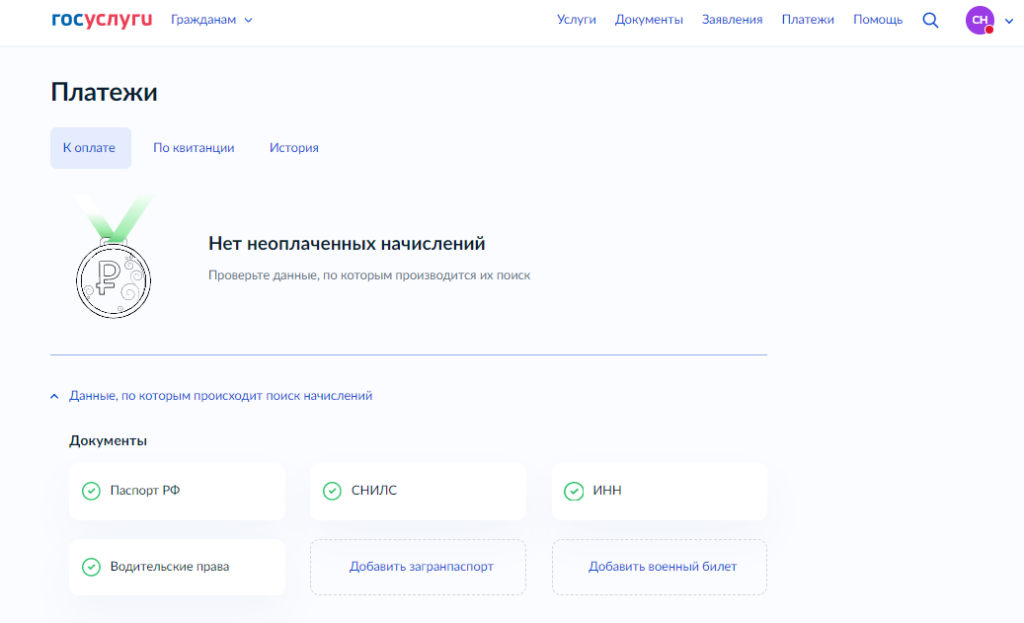Open Услуги in the top navigation

(x=576, y=20)
